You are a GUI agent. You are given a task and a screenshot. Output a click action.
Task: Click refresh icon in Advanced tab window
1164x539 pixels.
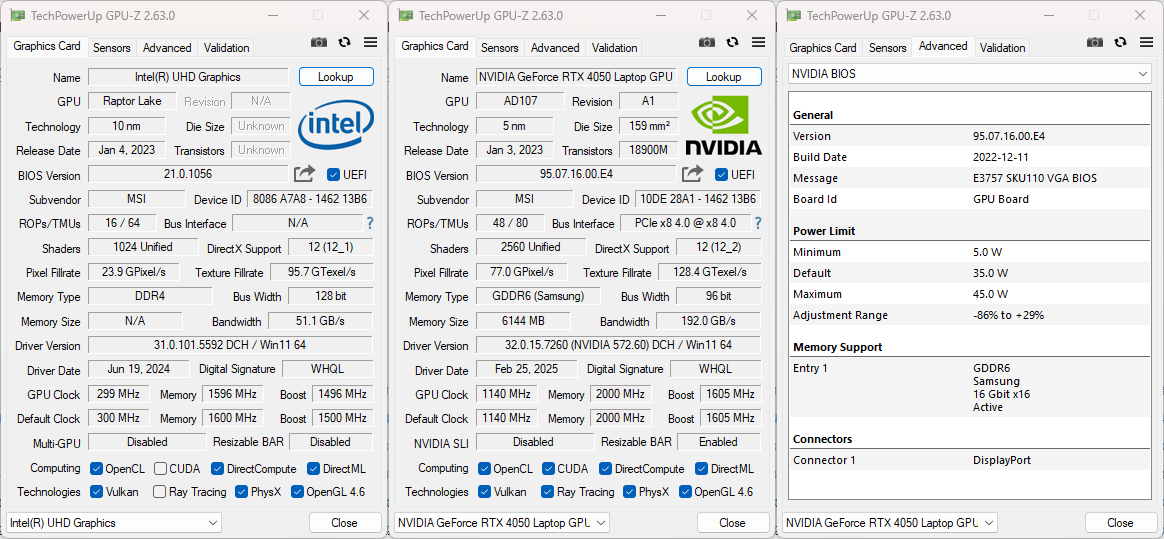click(1121, 42)
